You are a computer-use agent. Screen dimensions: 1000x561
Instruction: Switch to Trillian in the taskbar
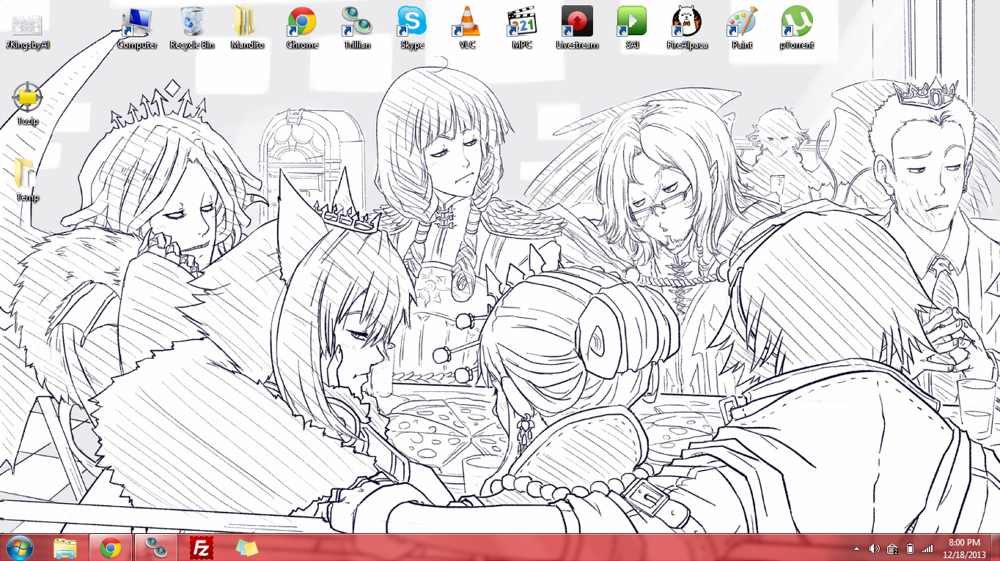pyautogui.click(x=156, y=548)
